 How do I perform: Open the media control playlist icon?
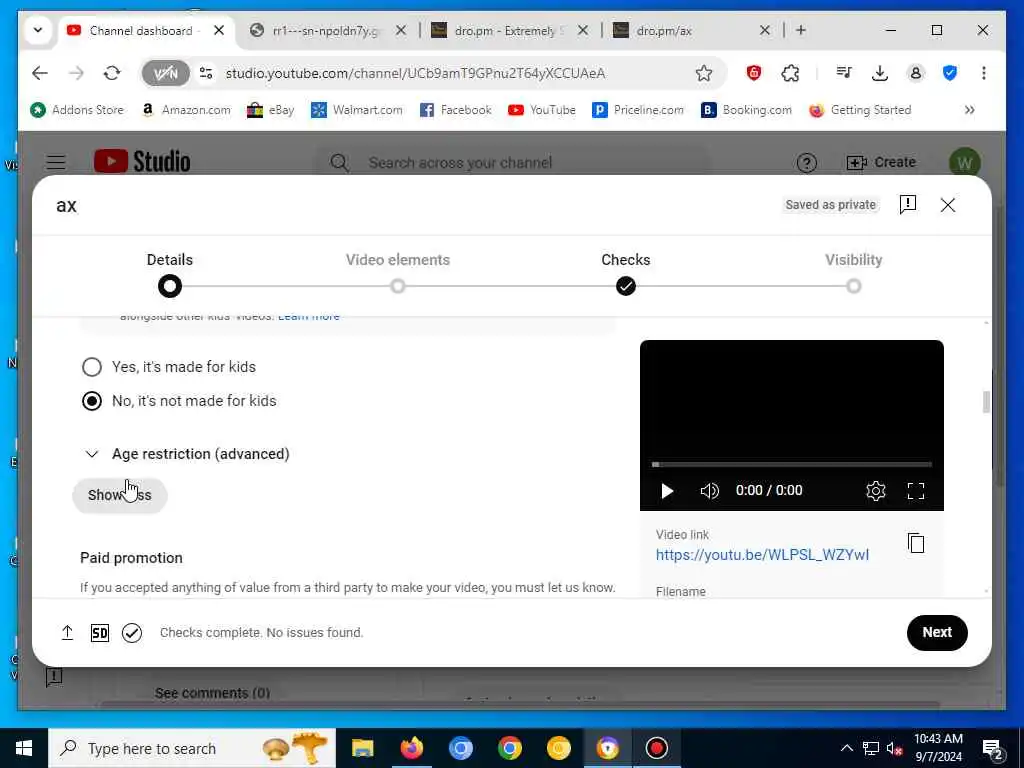(x=844, y=73)
